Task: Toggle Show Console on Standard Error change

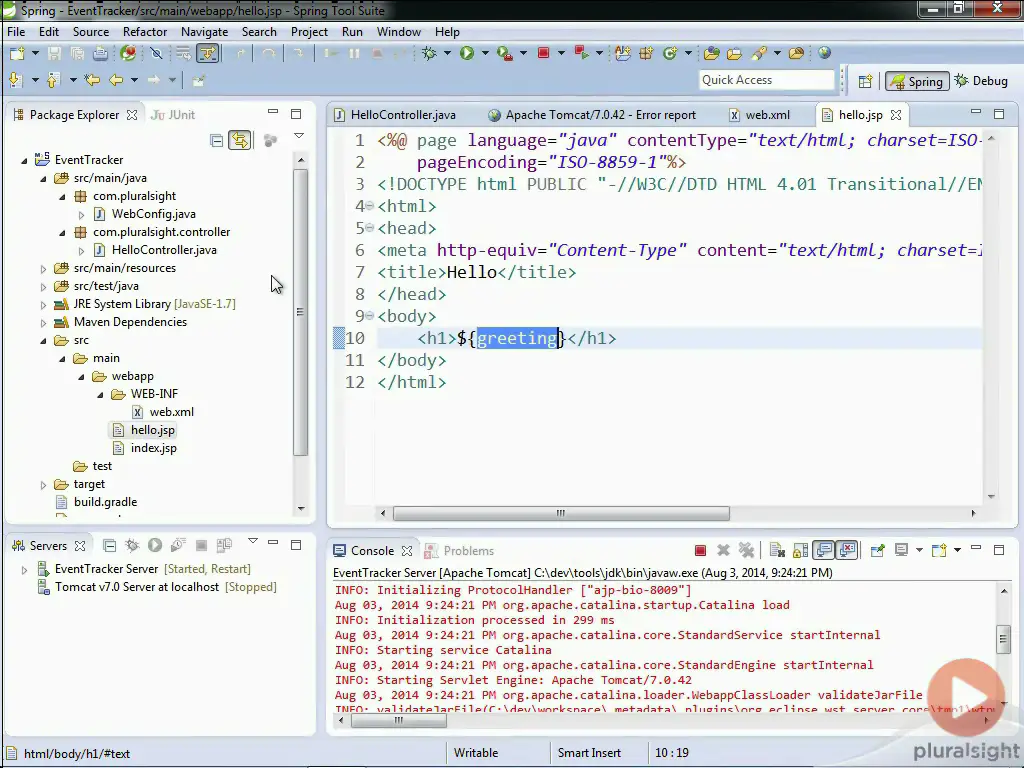Action: (x=847, y=551)
